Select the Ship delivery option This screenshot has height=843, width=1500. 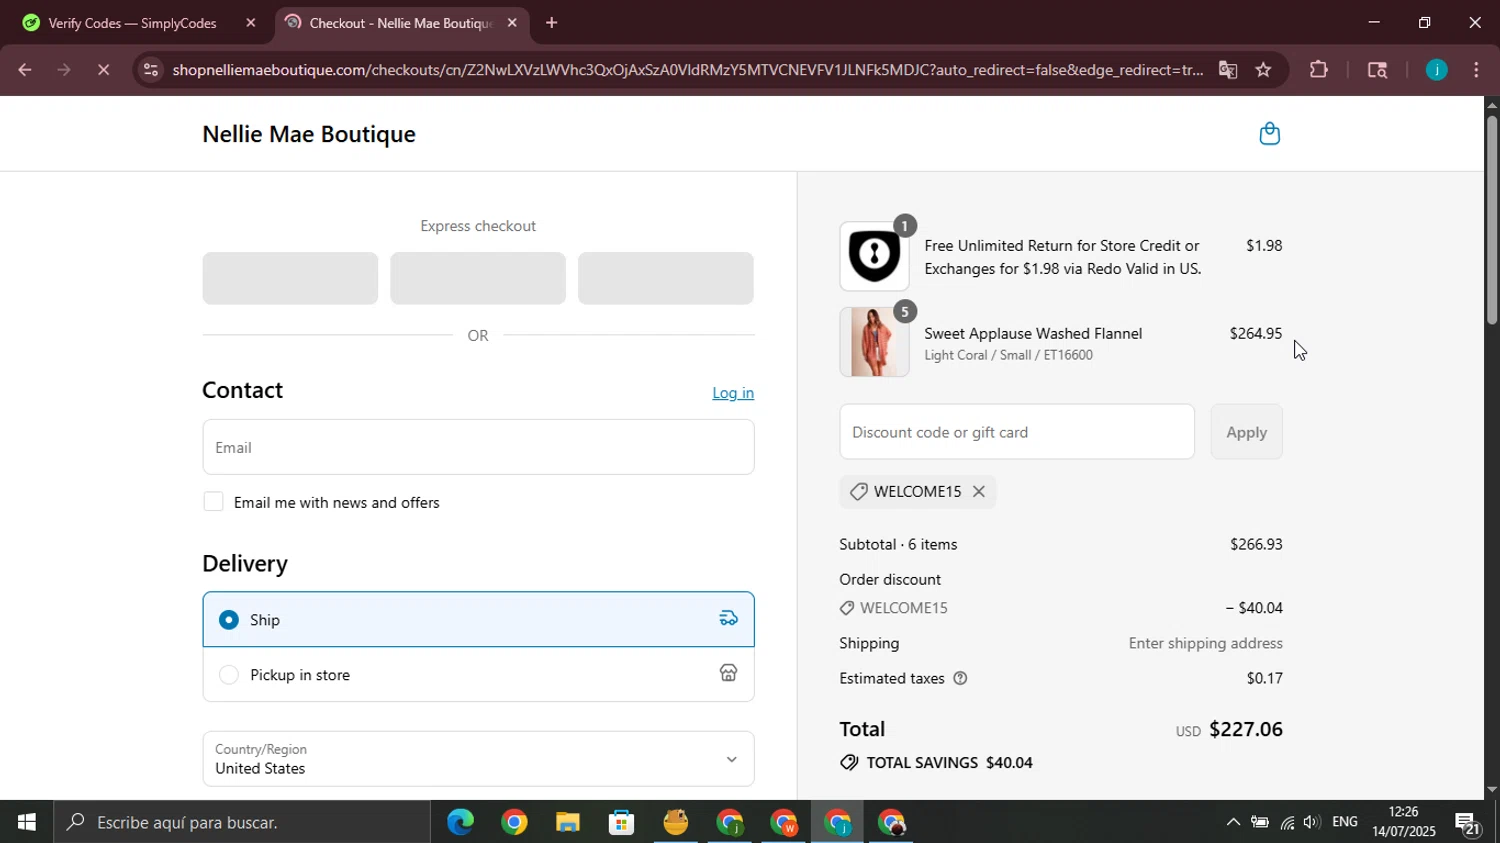(478, 619)
